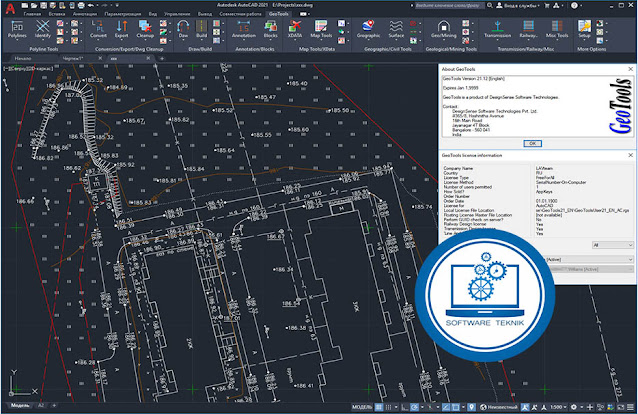
Task: Select the Draw tool
Action: (x=183, y=30)
